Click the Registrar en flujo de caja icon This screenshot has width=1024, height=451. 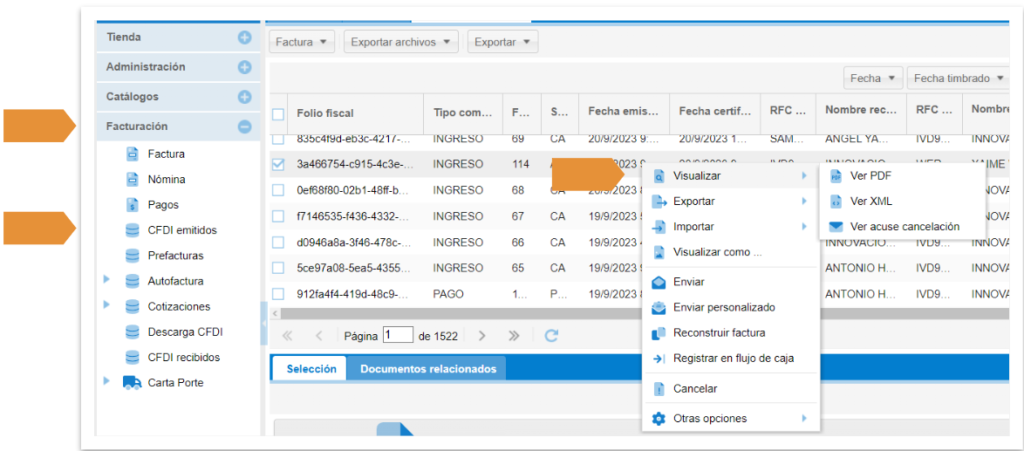(659, 358)
